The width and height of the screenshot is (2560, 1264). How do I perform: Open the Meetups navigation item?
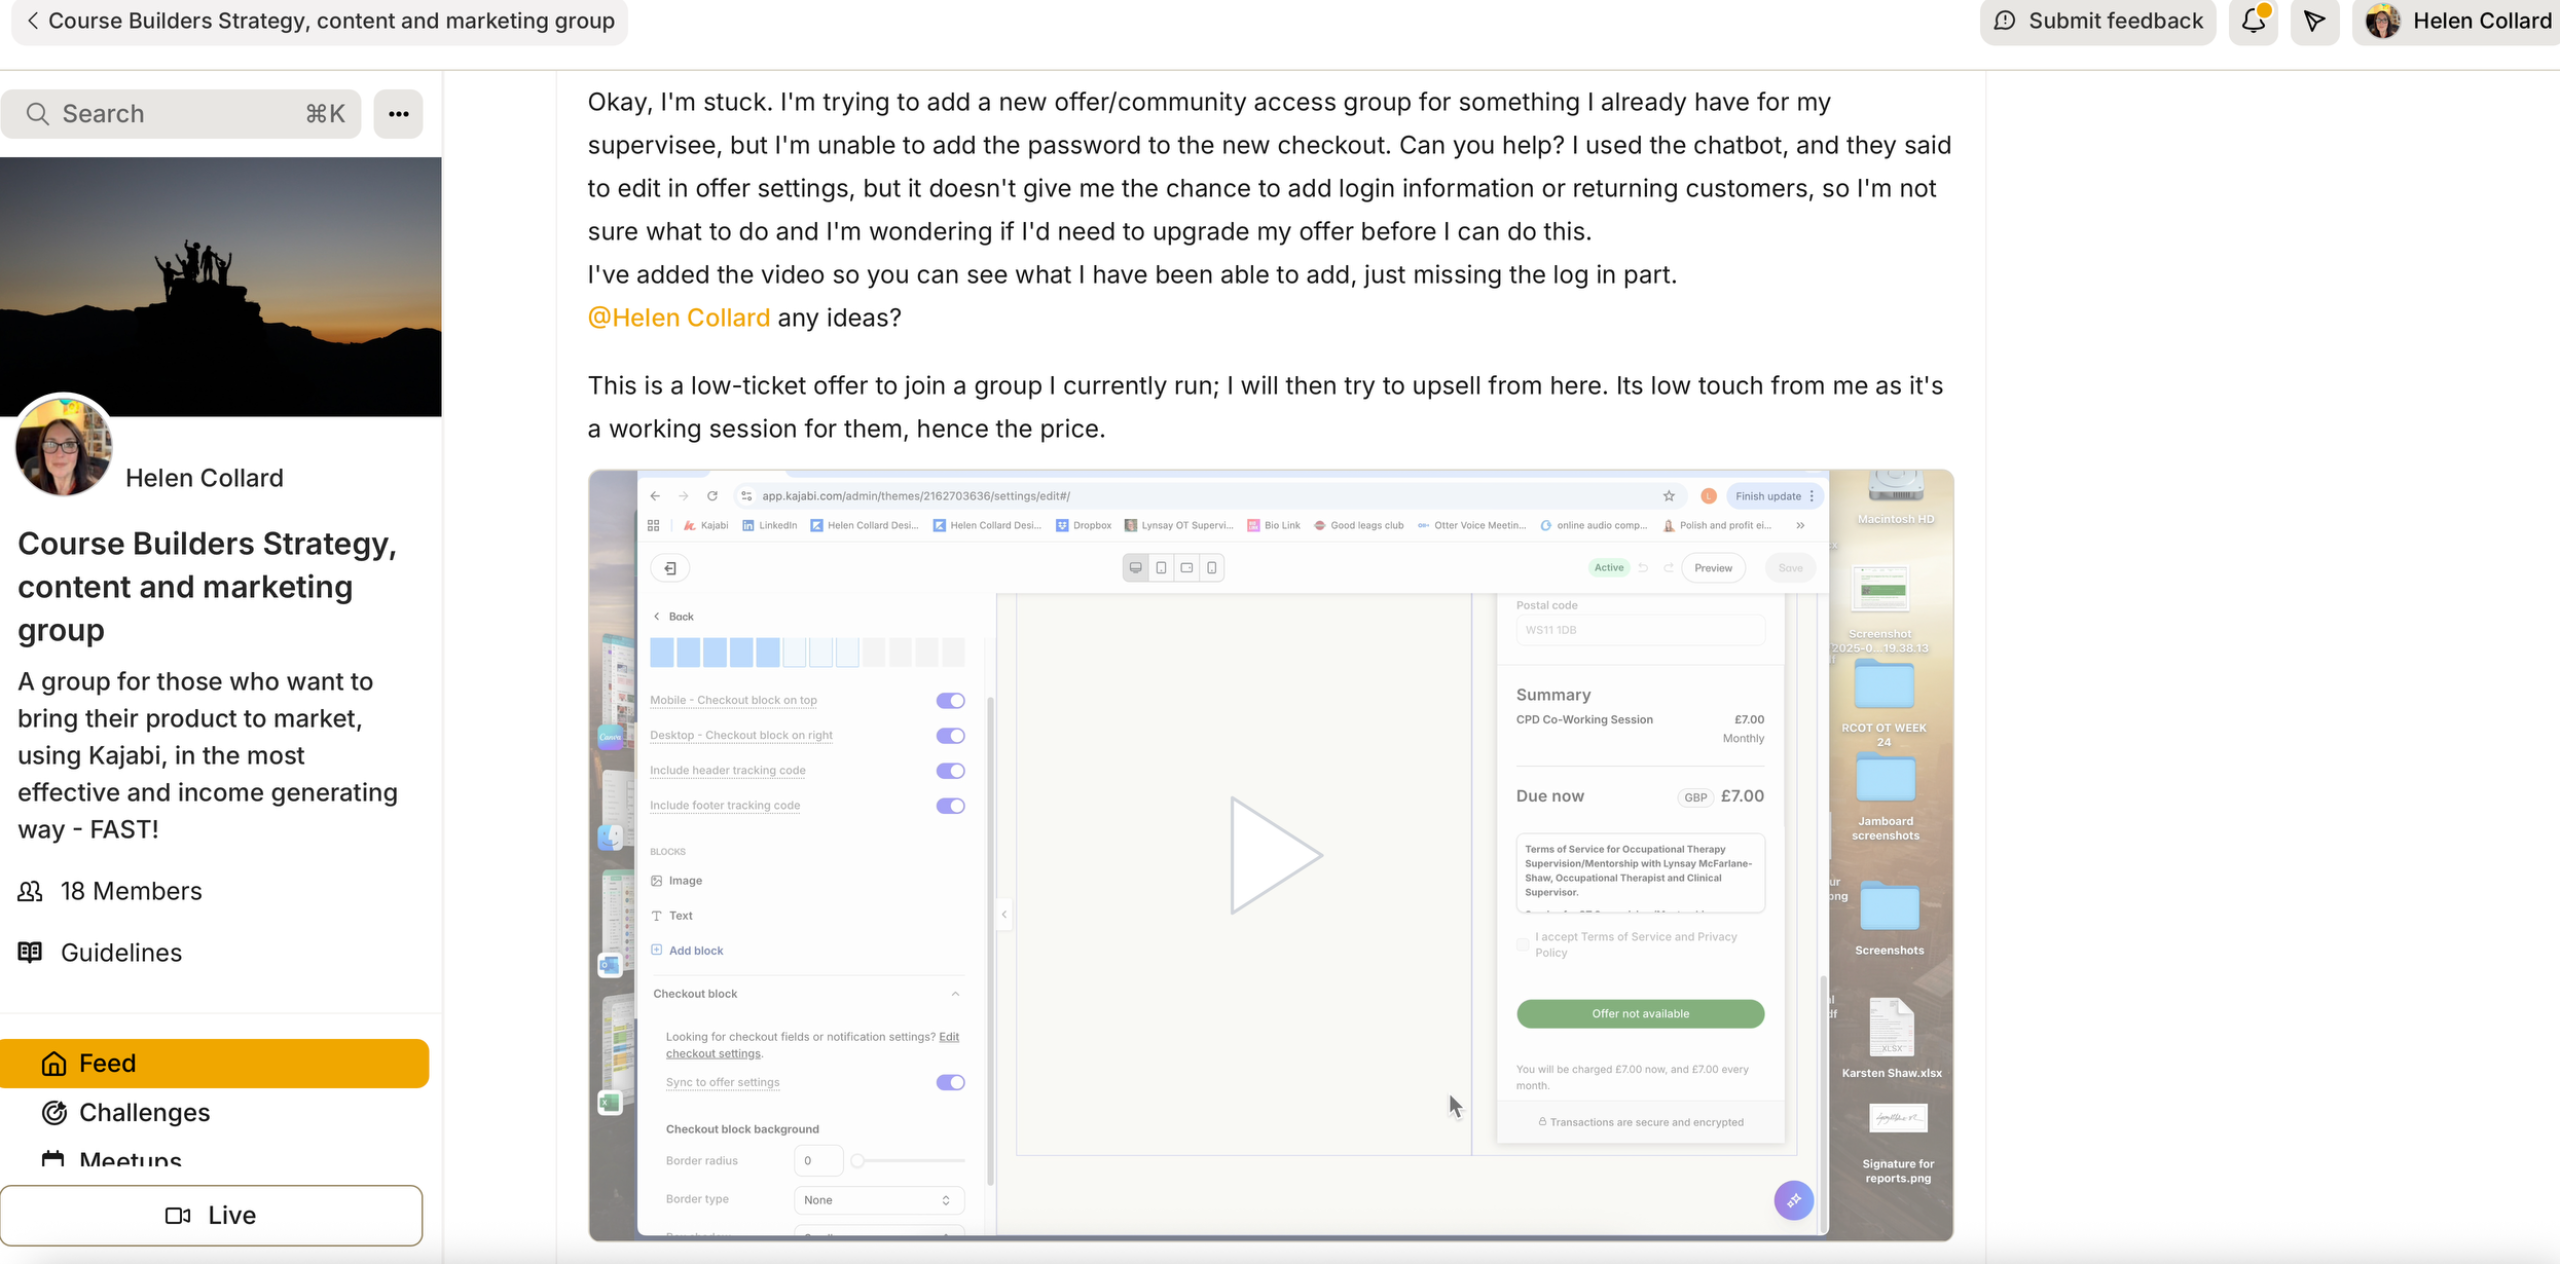coord(130,1158)
